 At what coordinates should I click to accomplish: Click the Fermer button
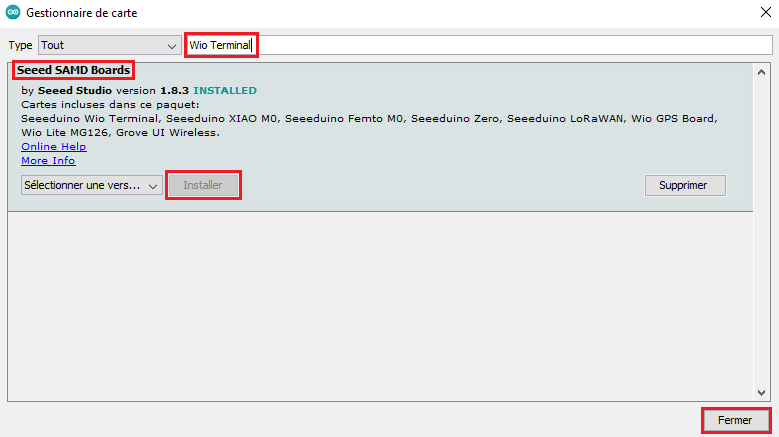point(735,420)
